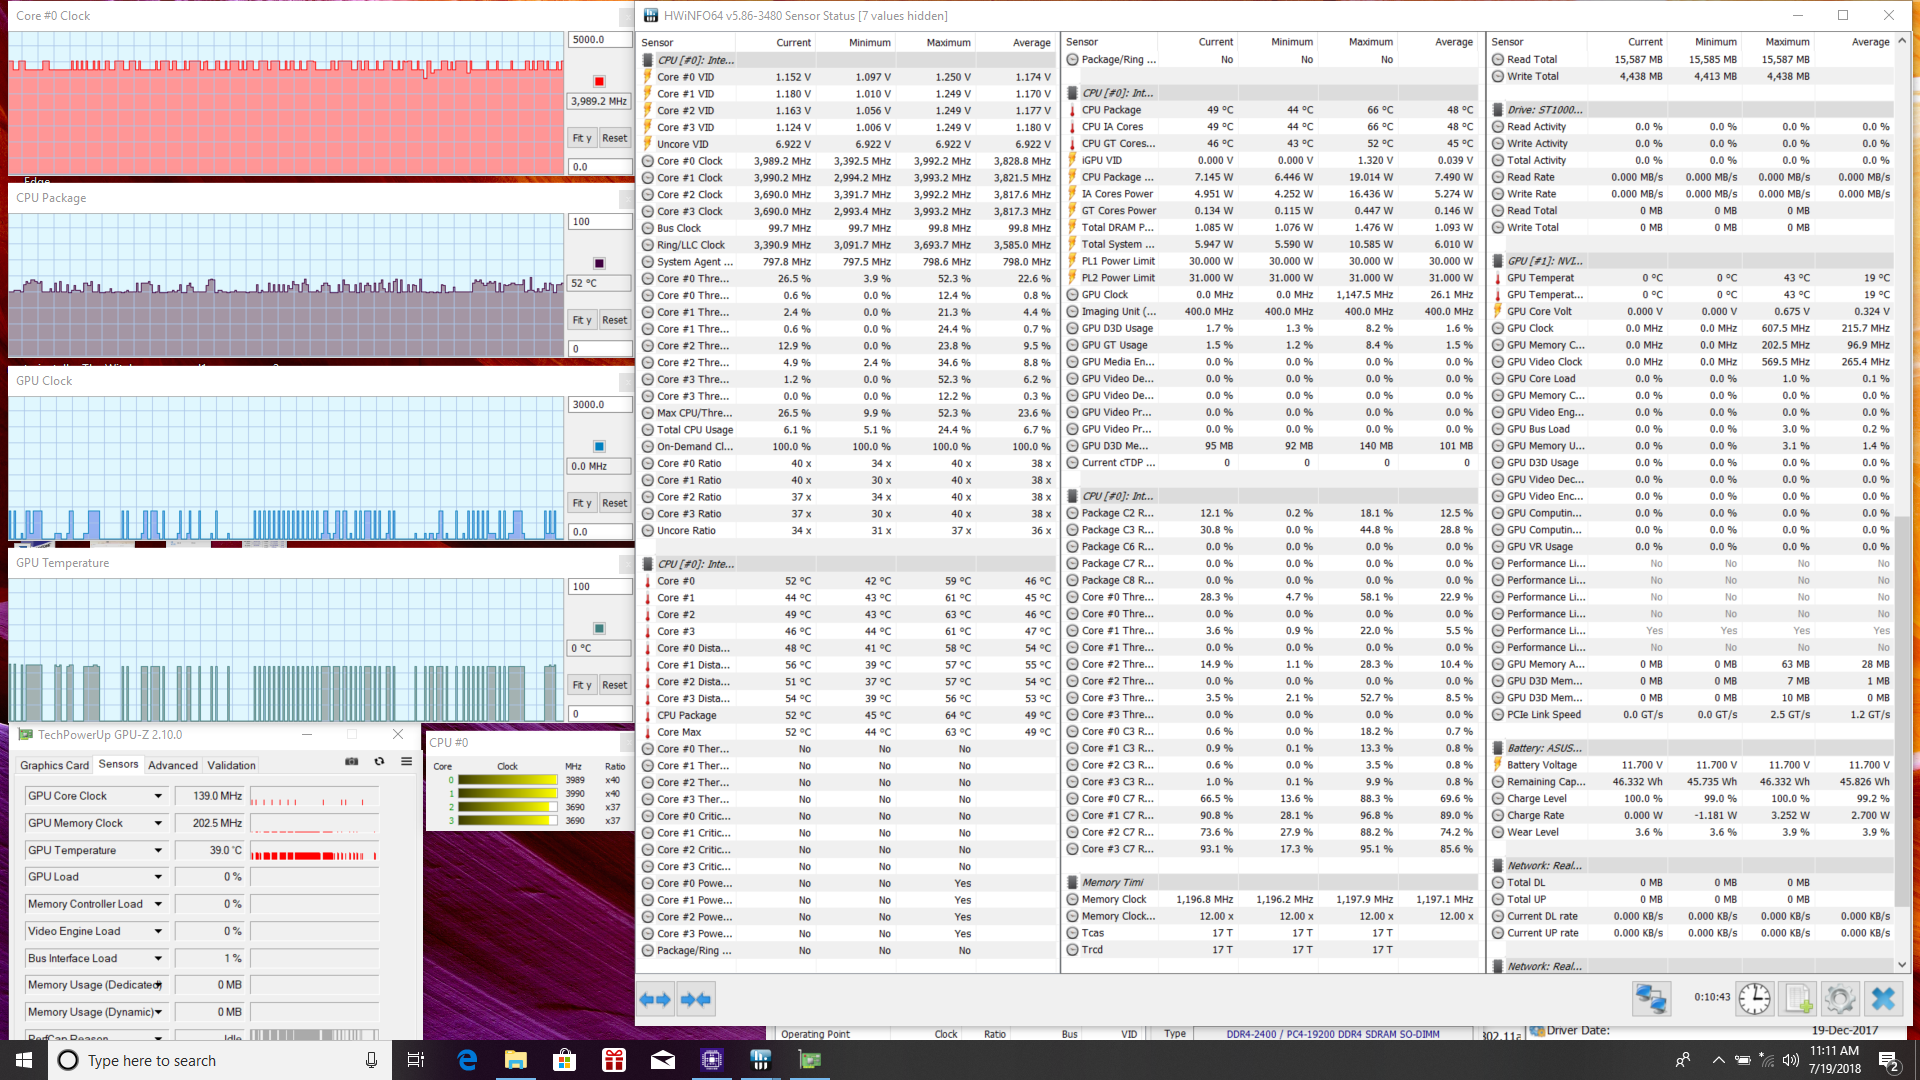Click the GPU-Z screenshot camera icon
This screenshot has width=1920, height=1080.
(x=352, y=762)
